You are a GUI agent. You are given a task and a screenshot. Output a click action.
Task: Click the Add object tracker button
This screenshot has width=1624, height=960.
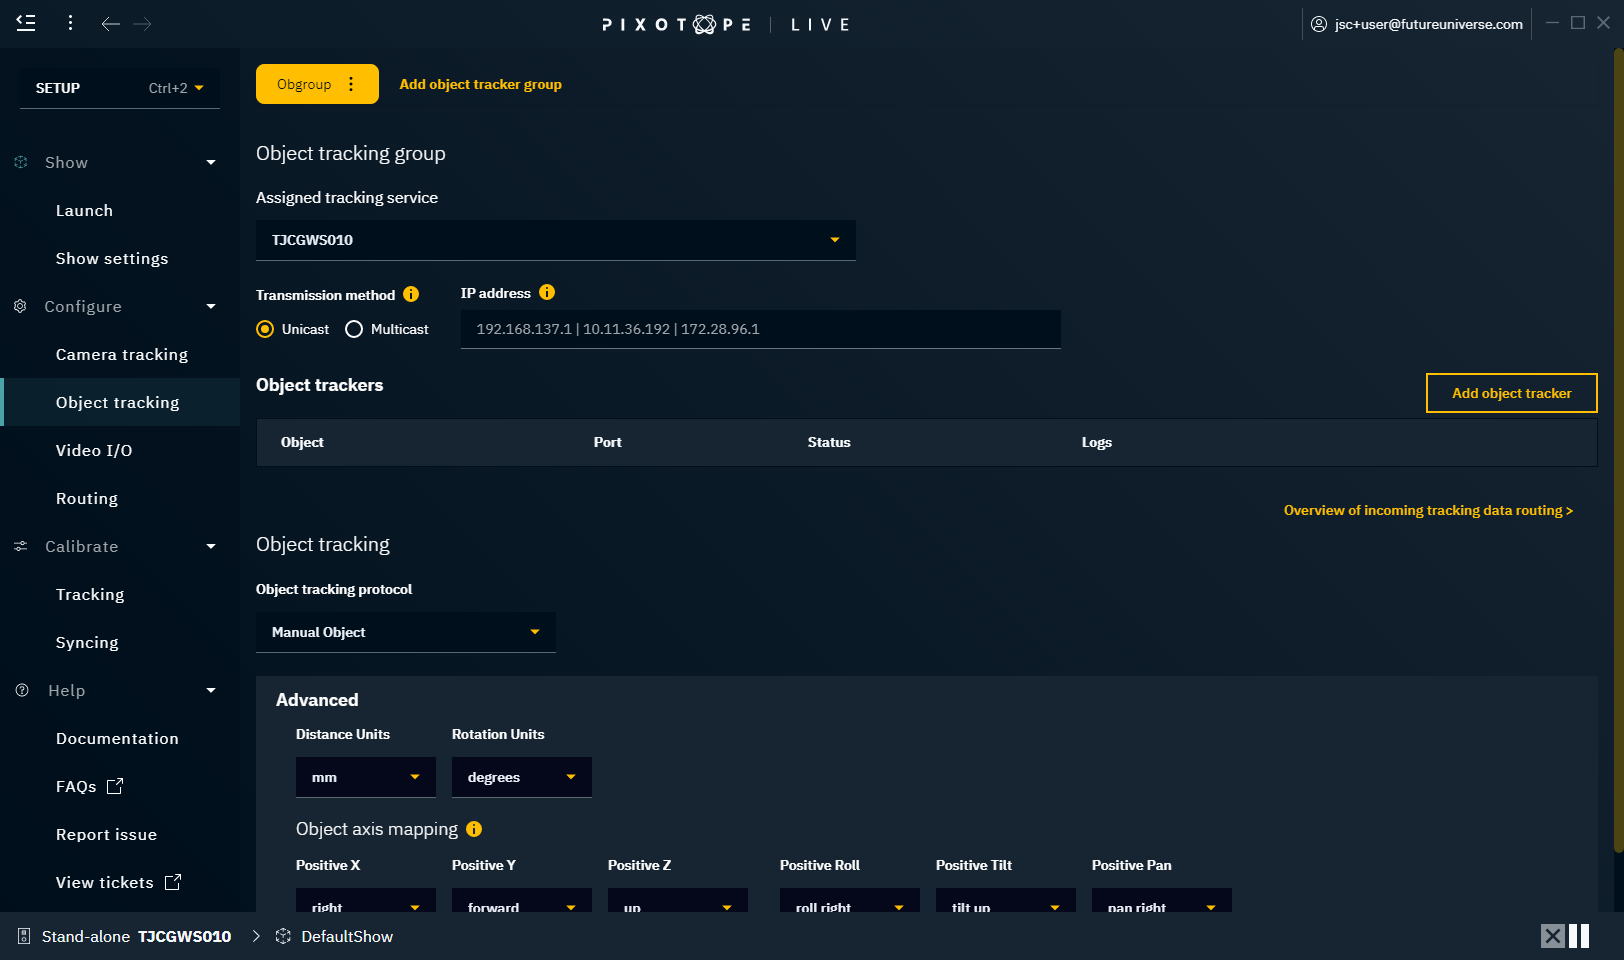(1511, 393)
